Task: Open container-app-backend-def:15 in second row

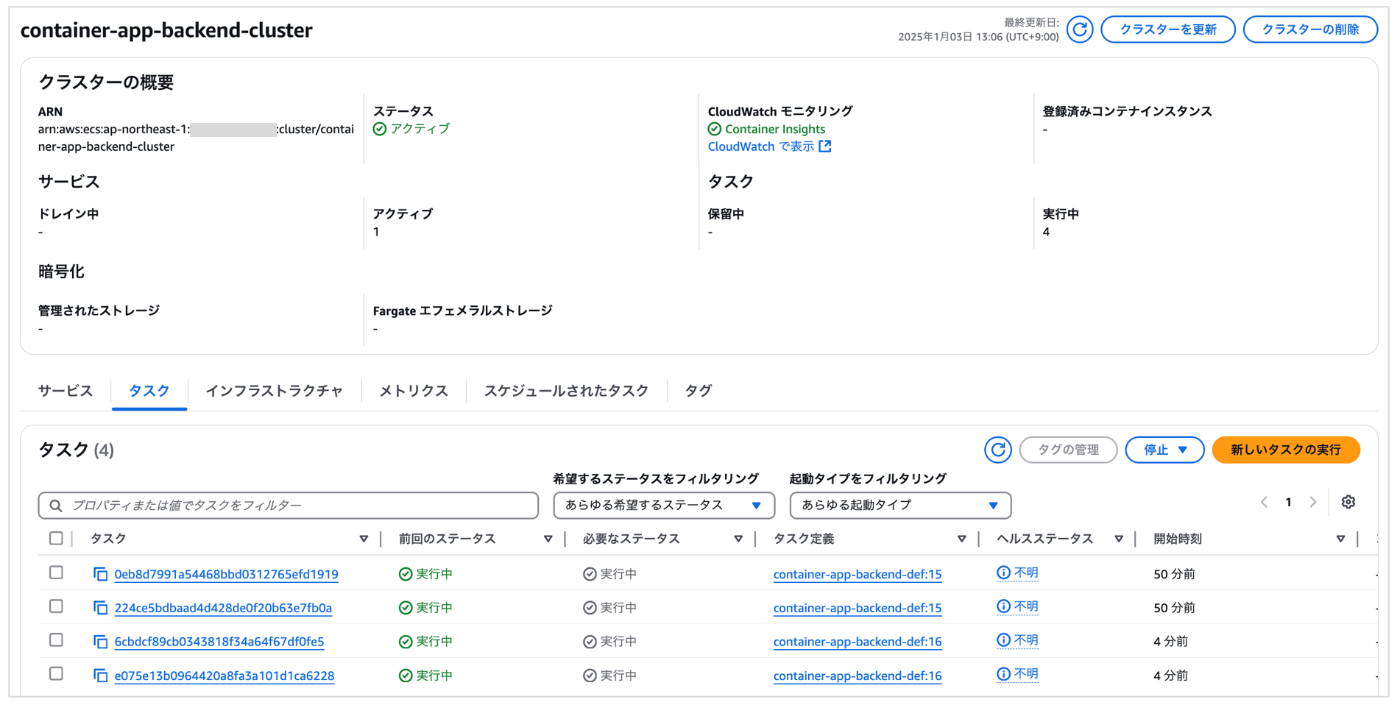Action: tap(857, 608)
